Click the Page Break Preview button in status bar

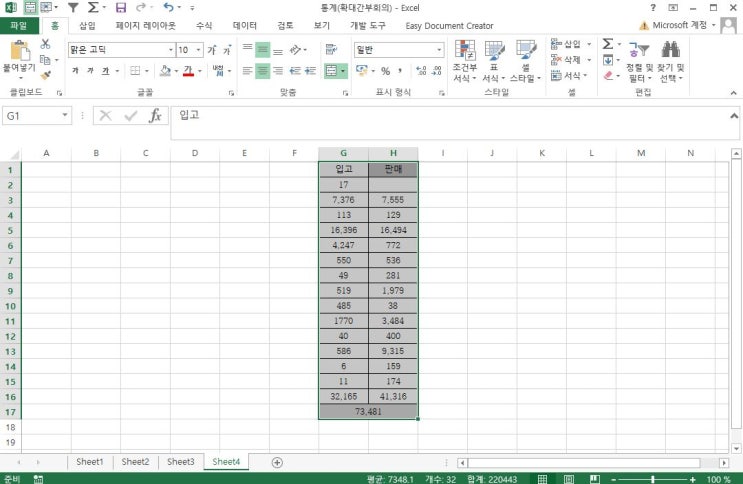tap(595, 479)
